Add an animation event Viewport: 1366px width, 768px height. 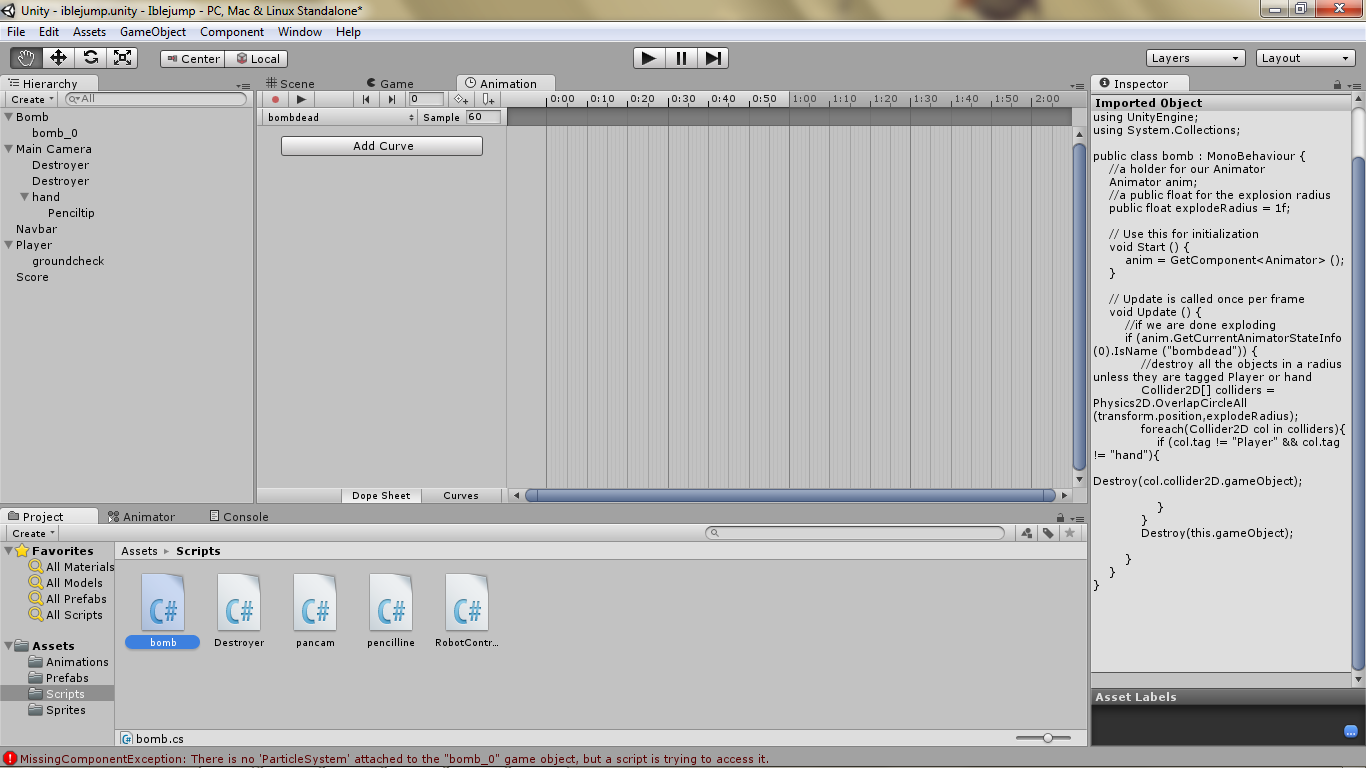point(488,99)
